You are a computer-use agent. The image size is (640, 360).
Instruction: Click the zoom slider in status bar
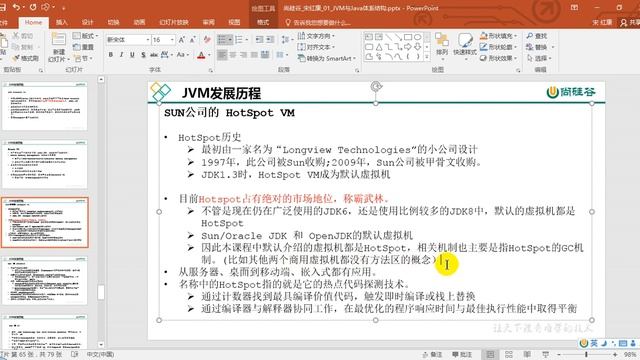click(x=587, y=354)
